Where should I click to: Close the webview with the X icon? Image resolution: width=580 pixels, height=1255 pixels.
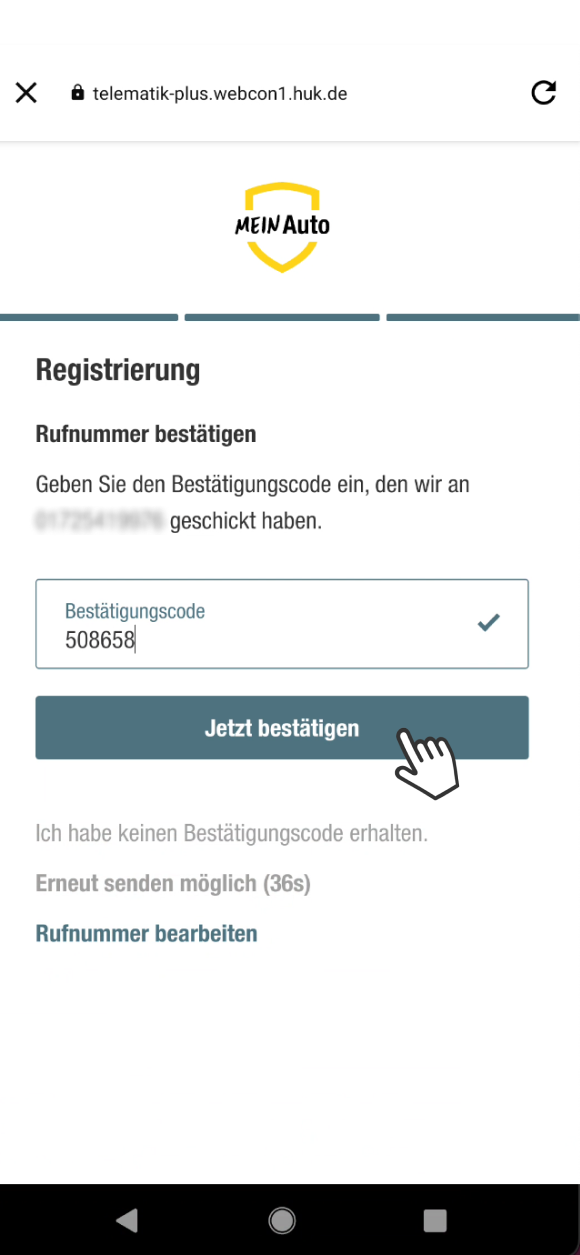(x=26, y=92)
